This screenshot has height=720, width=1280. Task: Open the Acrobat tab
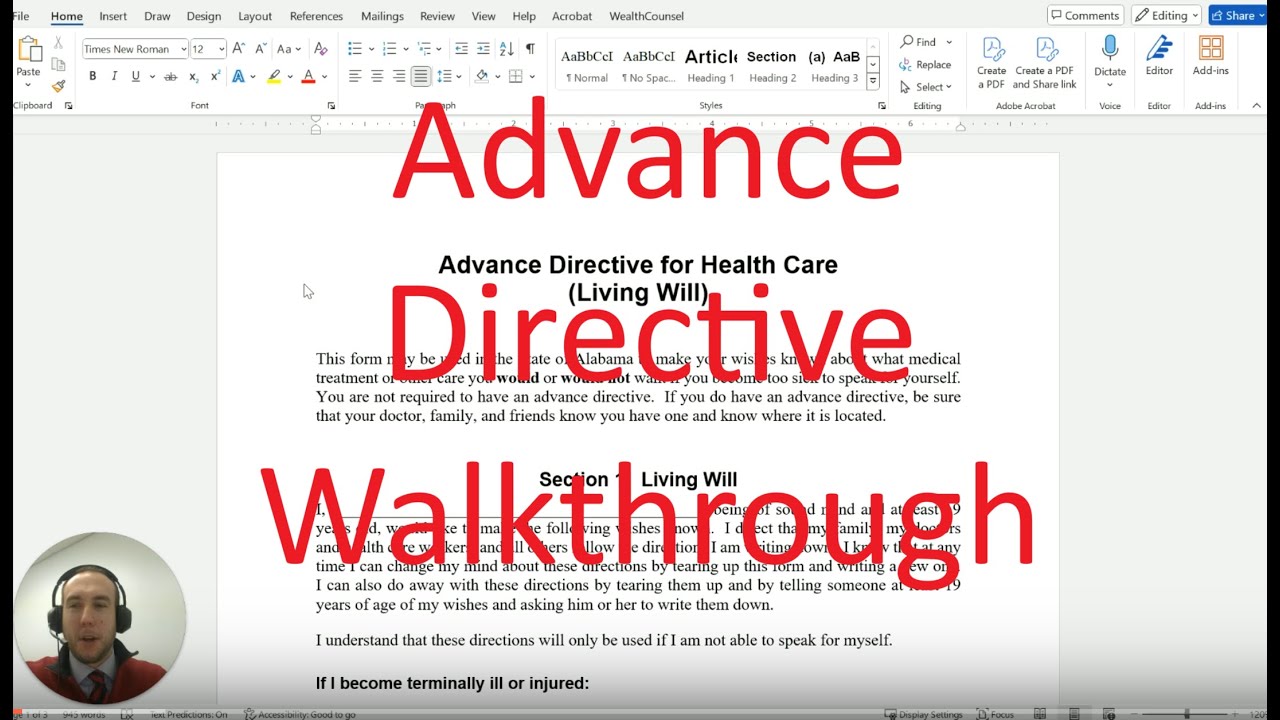click(572, 16)
